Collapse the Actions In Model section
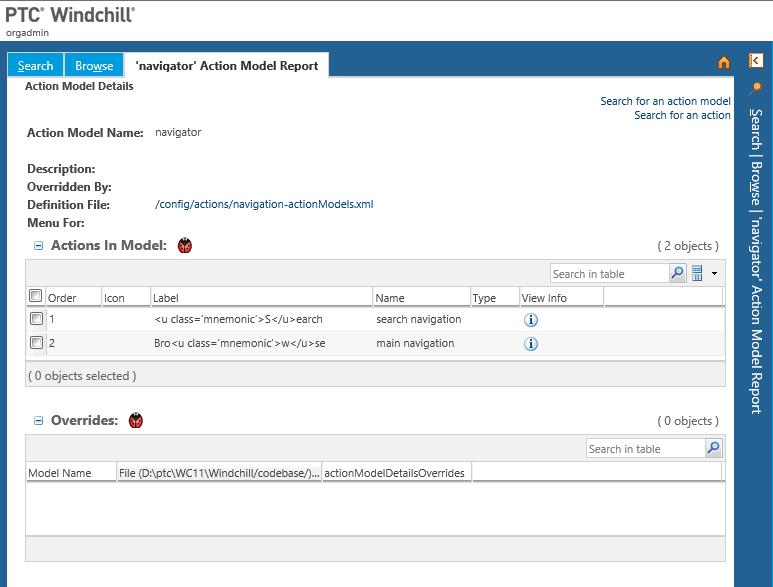 tap(38, 245)
